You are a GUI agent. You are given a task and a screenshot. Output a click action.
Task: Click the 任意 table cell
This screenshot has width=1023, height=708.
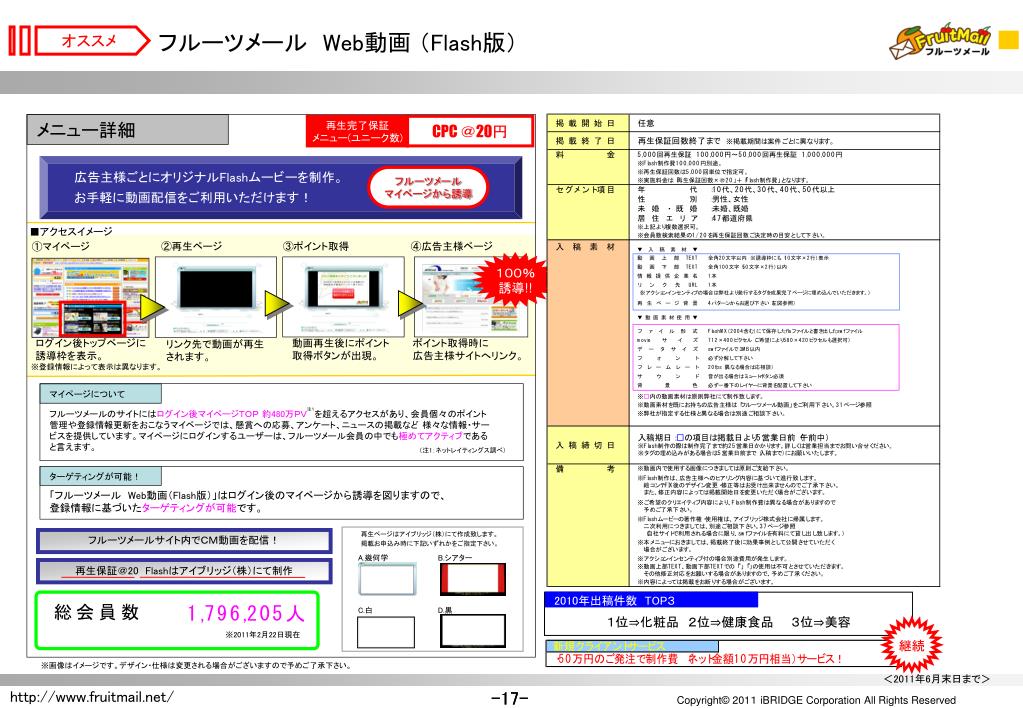[x=646, y=123]
